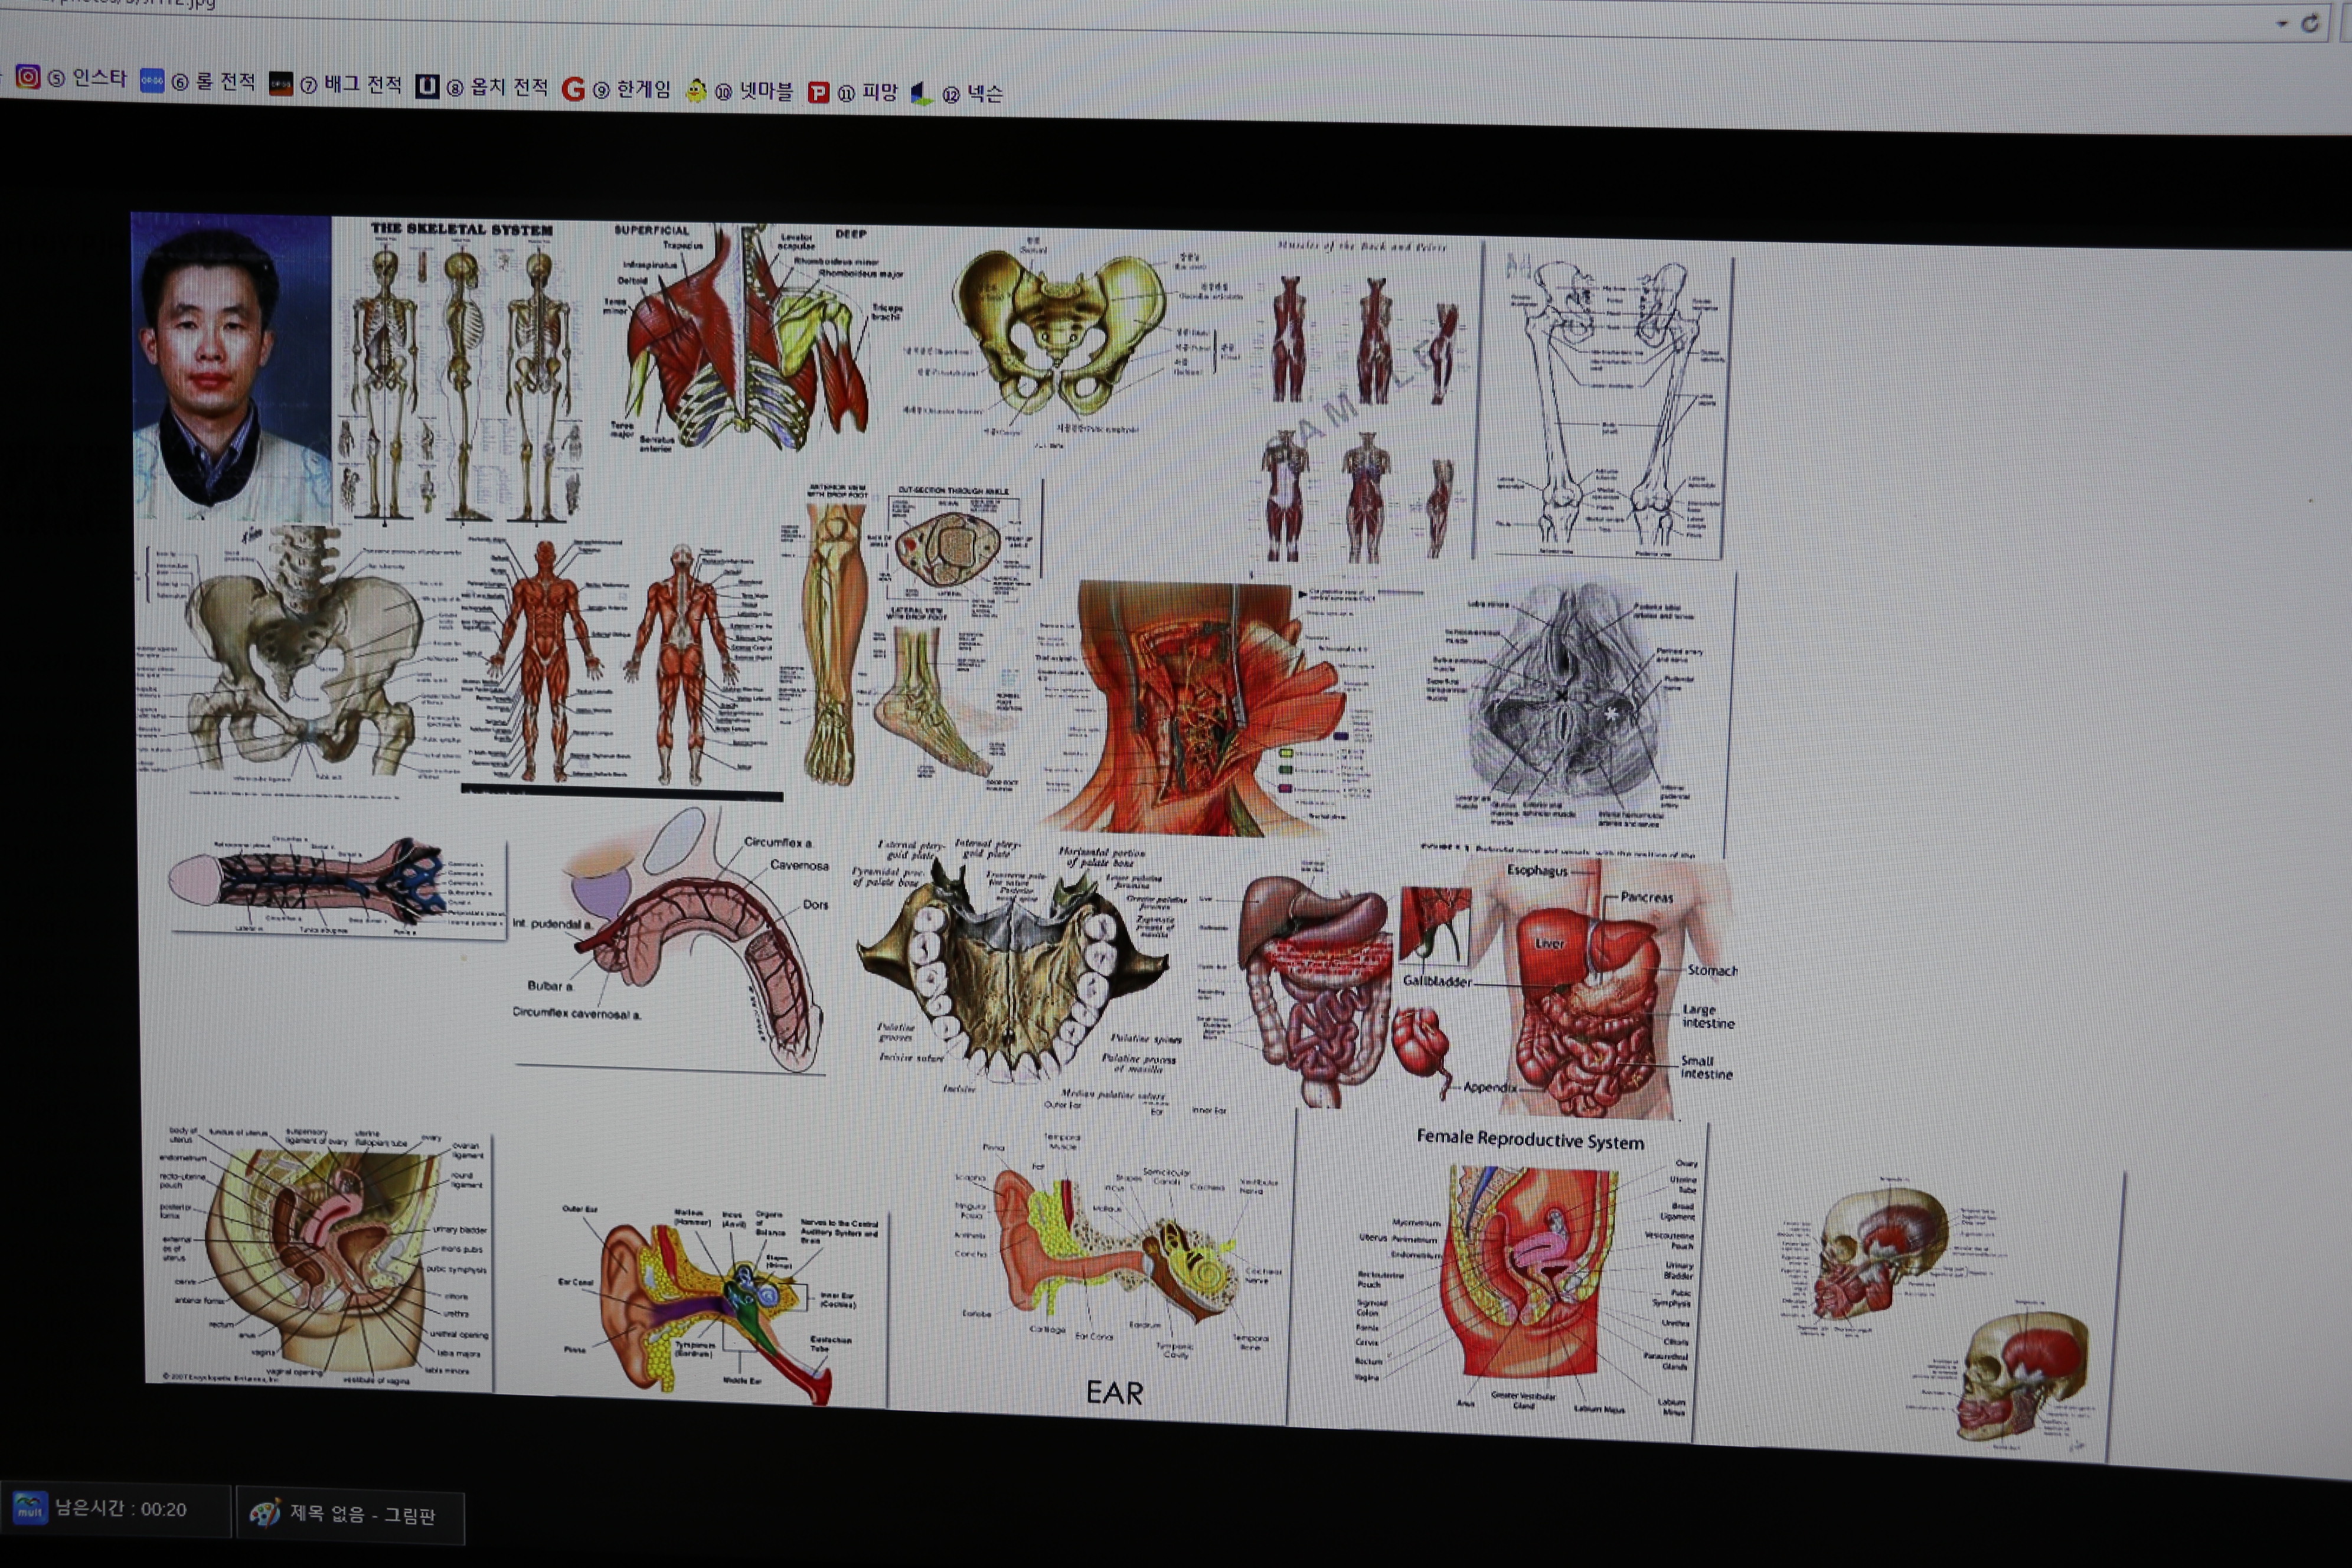Expand the address bar dropdown arrow
The width and height of the screenshot is (2352, 1568).
pyautogui.click(x=2282, y=23)
